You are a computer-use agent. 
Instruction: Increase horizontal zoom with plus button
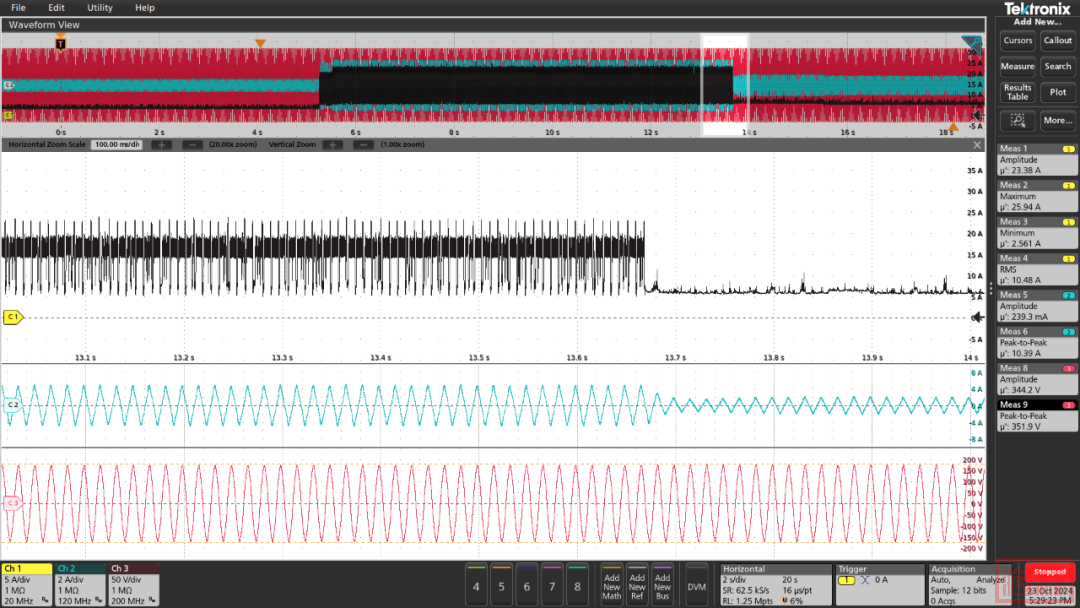[161, 145]
